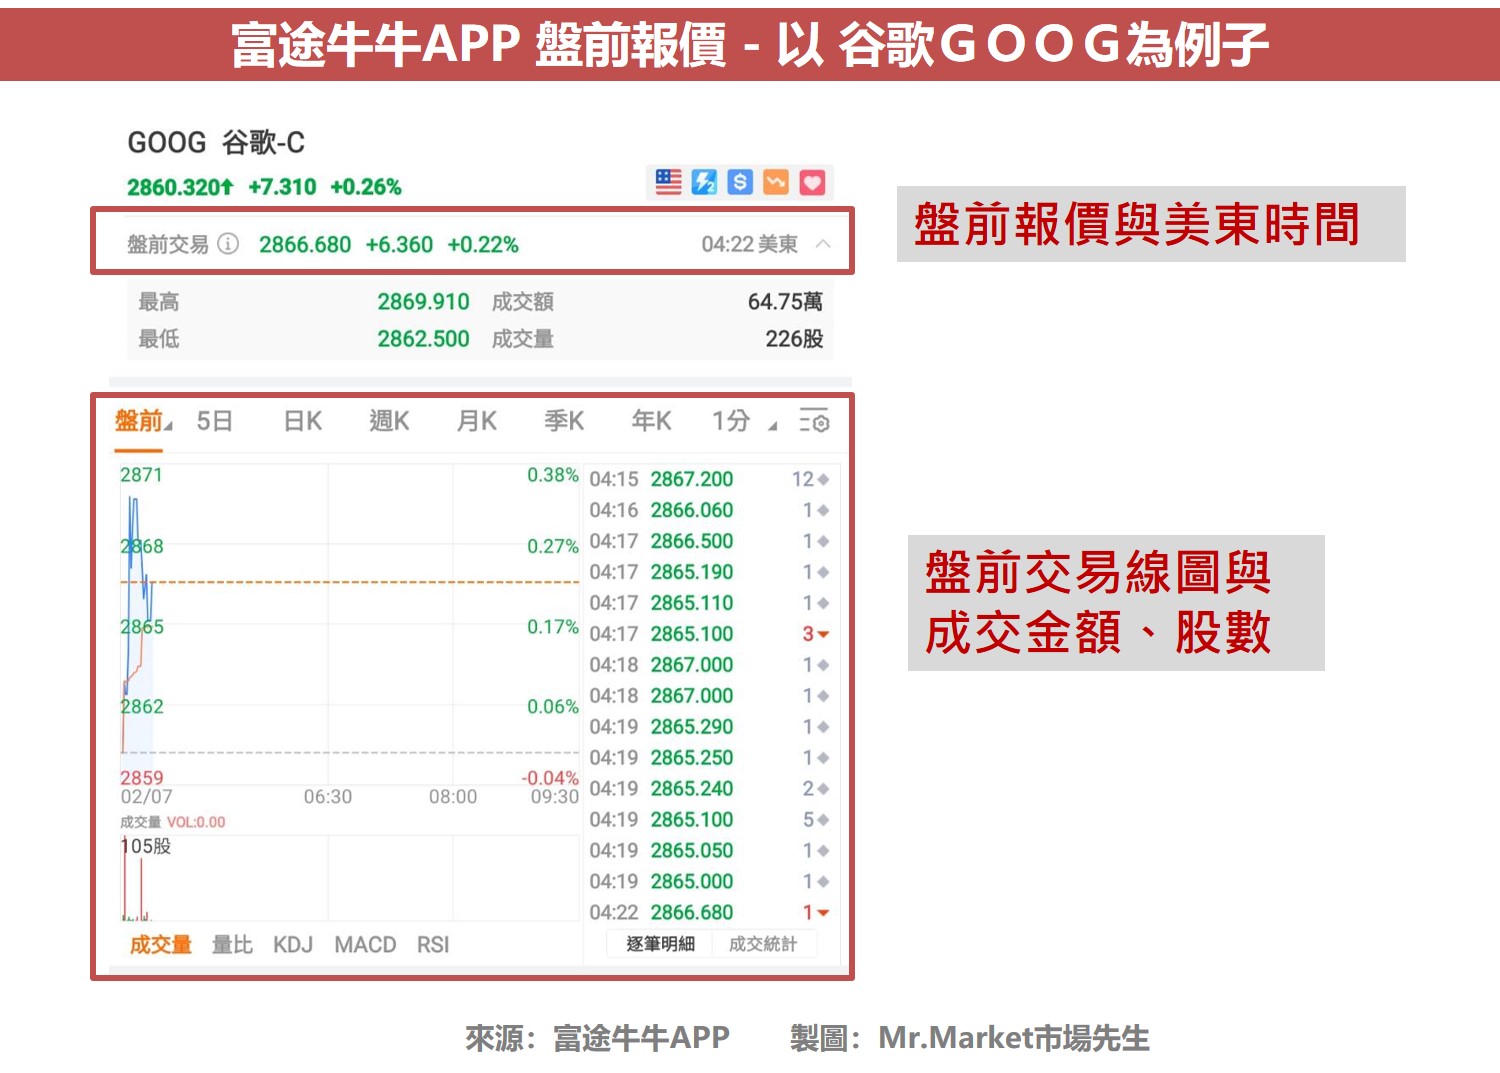Click the 成交量 VOL:0.00 label

pos(172,822)
